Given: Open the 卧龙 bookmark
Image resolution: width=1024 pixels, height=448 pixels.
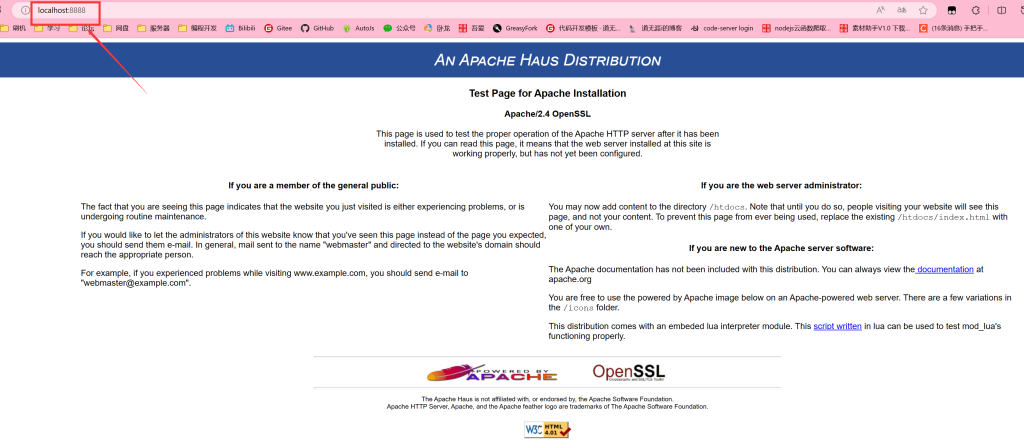Looking at the screenshot, I should point(438,29).
